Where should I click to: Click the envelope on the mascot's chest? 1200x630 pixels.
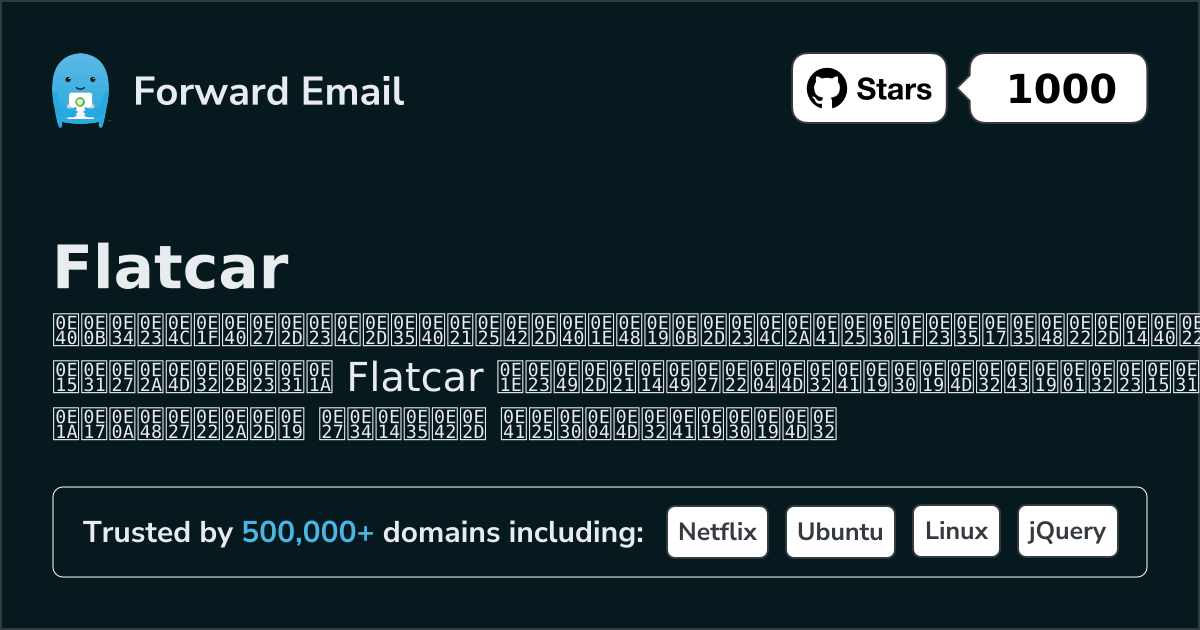(x=79, y=102)
